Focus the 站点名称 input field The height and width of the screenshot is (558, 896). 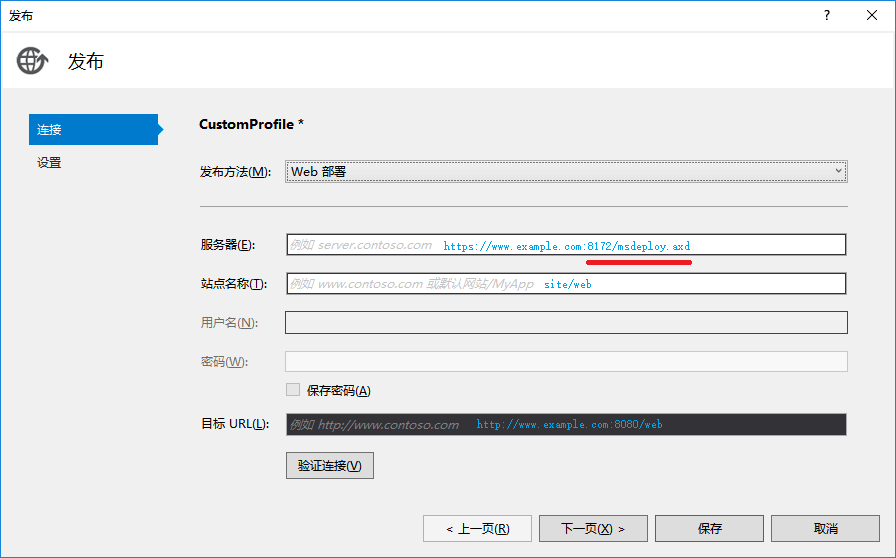566,284
